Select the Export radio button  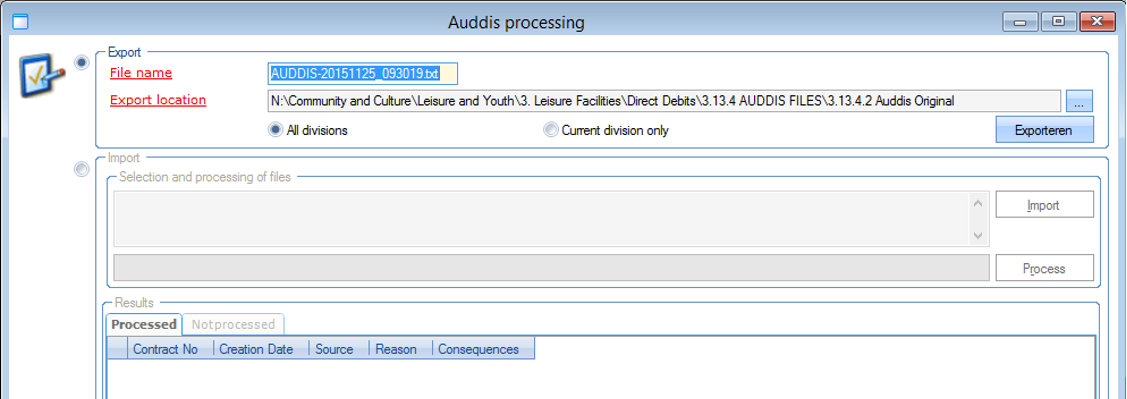[x=83, y=64]
